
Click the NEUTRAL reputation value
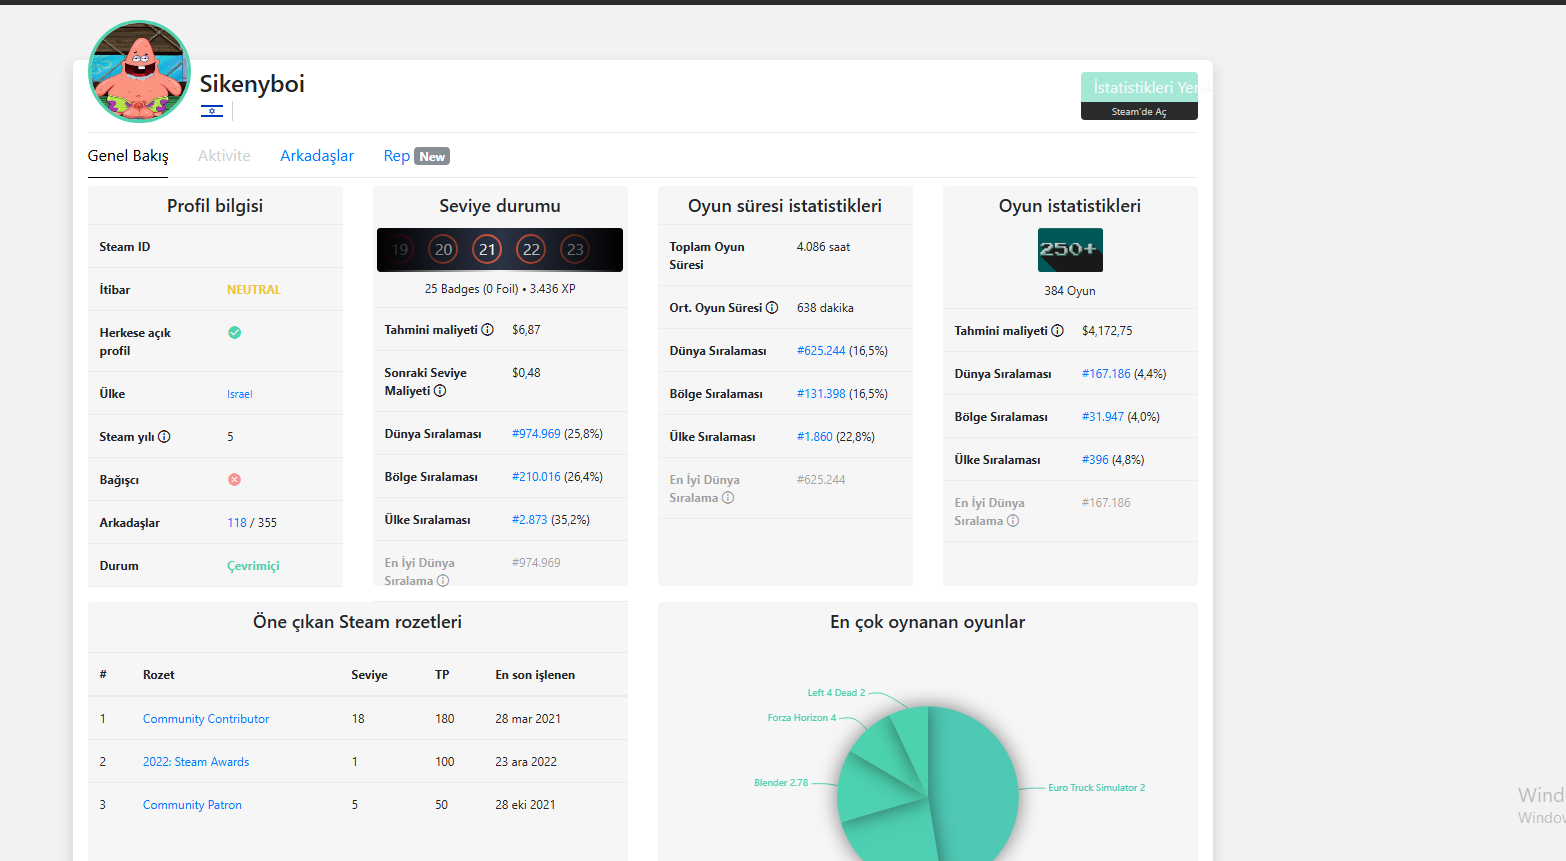254,290
